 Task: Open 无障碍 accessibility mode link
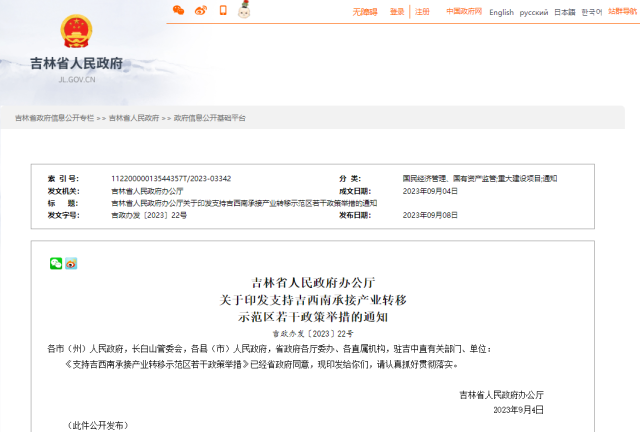coord(365,12)
